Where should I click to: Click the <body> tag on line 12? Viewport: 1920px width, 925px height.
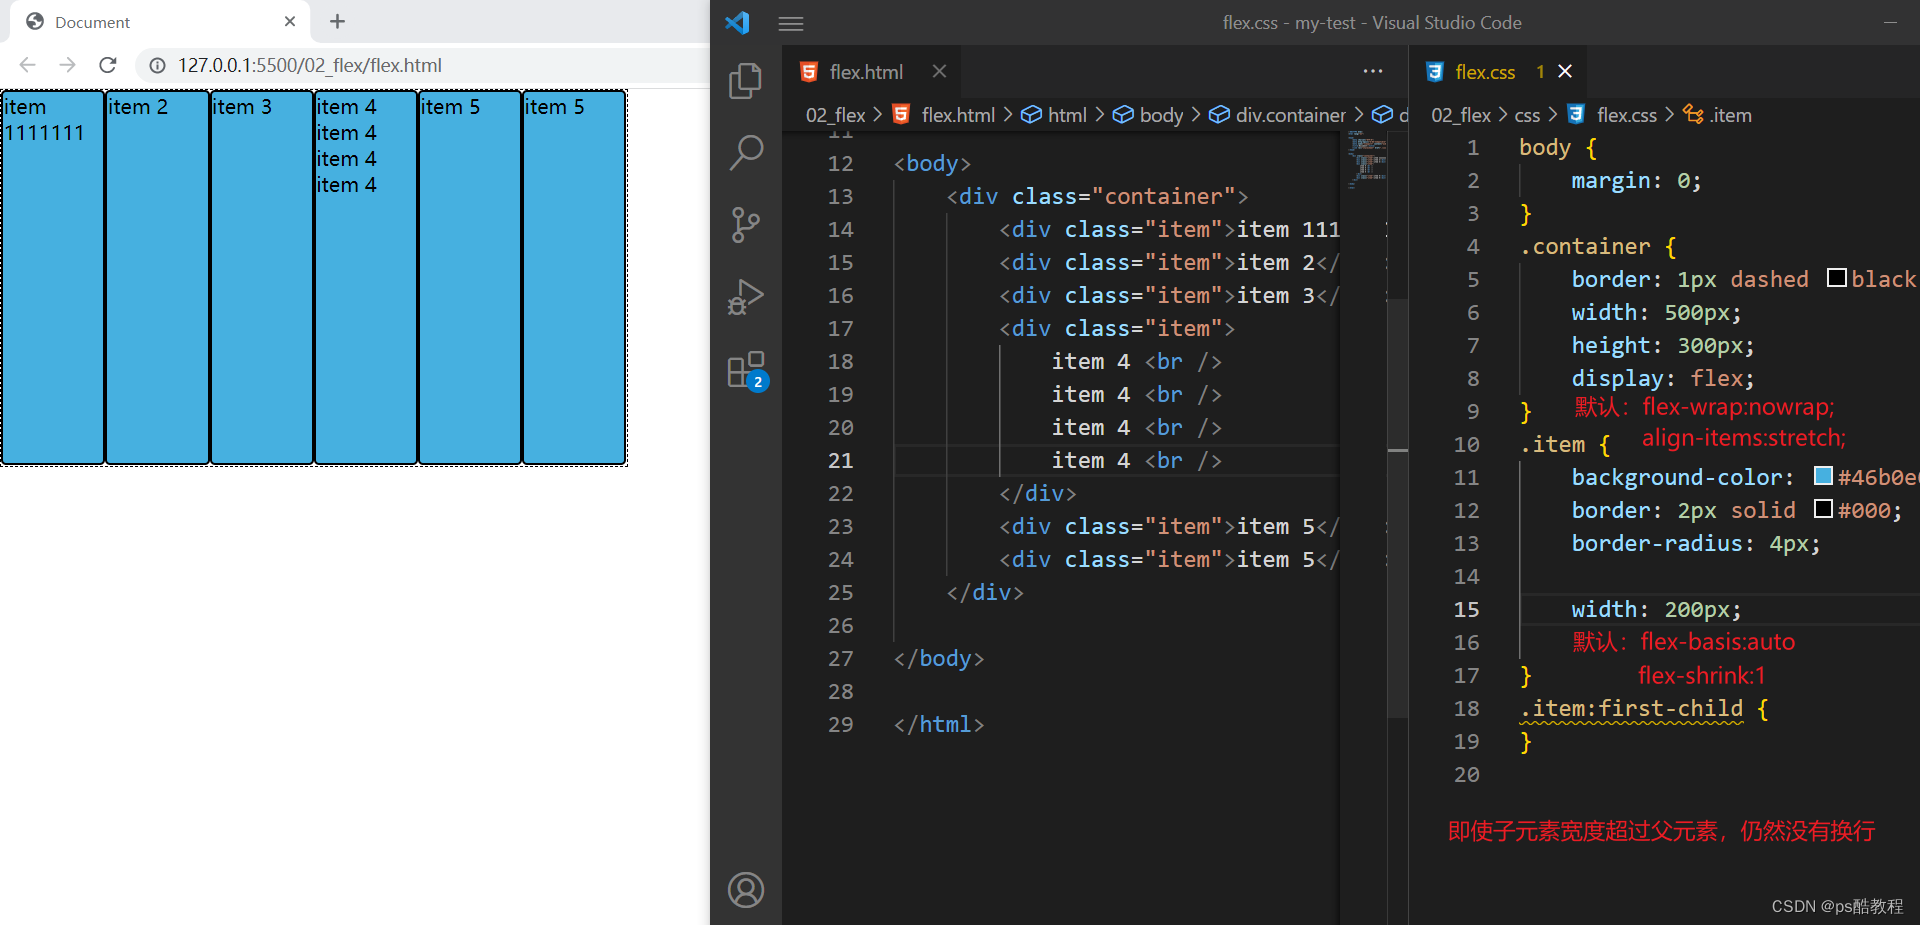[x=932, y=163]
